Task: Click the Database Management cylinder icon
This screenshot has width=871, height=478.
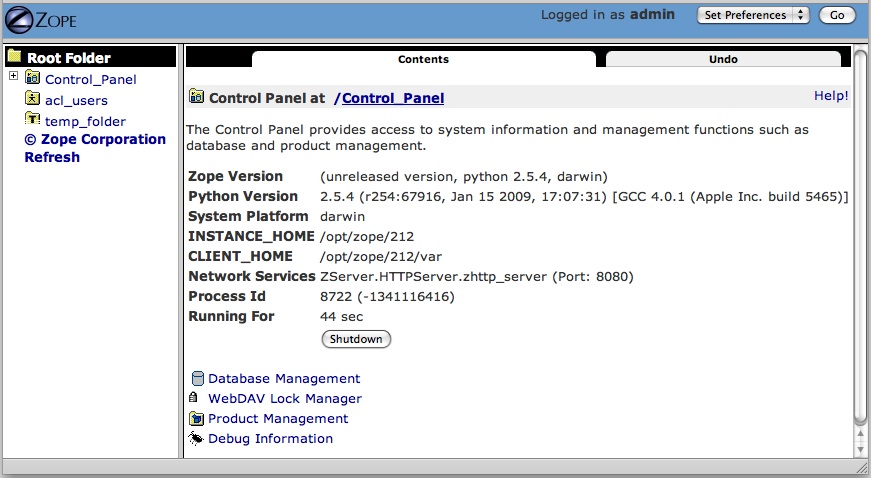Action: coord(196,379)
